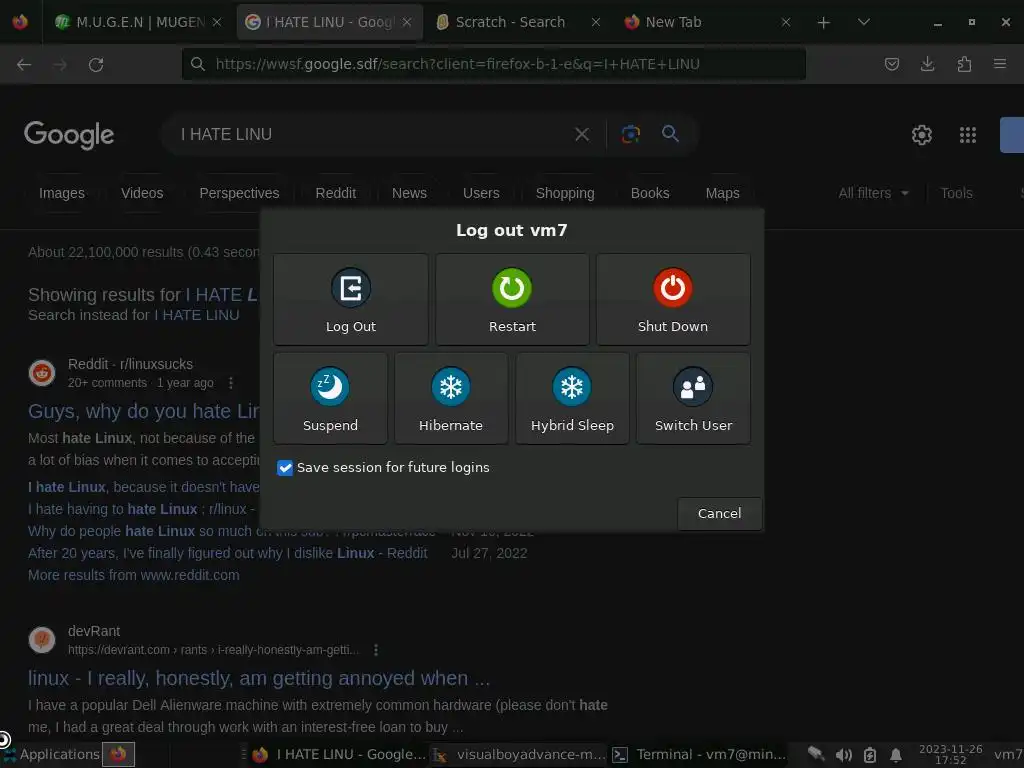Filter results by Books
This screenshot has width=1024, height=768.
pyautogui.click(x=650, y=193)
